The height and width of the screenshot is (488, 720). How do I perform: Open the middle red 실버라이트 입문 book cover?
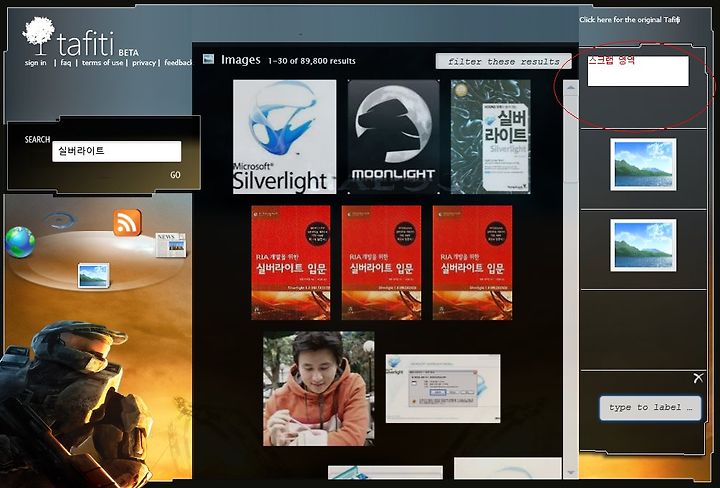pos(381,263)
